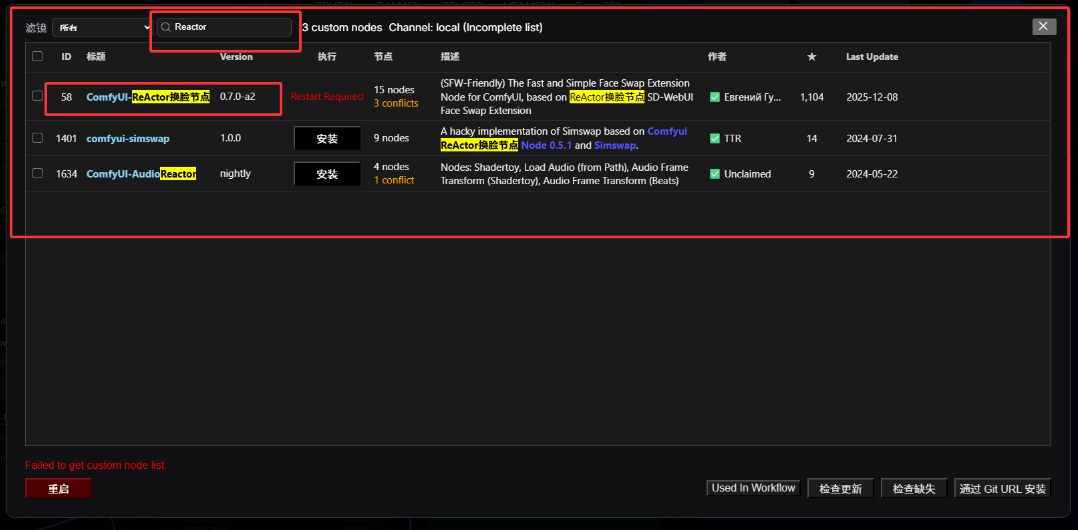Viewport: 1078px width, 530px height.
Task: Click version 0.7.0-a2 cell
Action: pyautogui.click(x=237, y=96)
